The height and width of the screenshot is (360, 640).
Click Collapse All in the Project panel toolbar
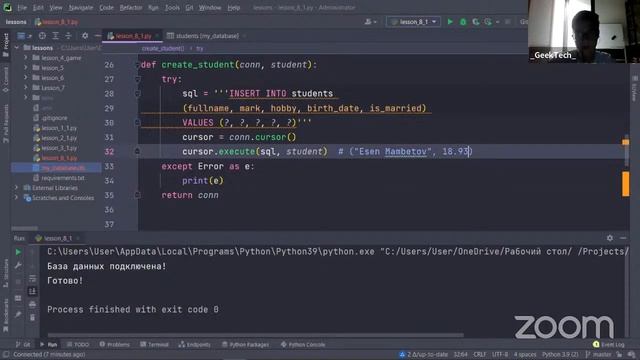[68, 36]
